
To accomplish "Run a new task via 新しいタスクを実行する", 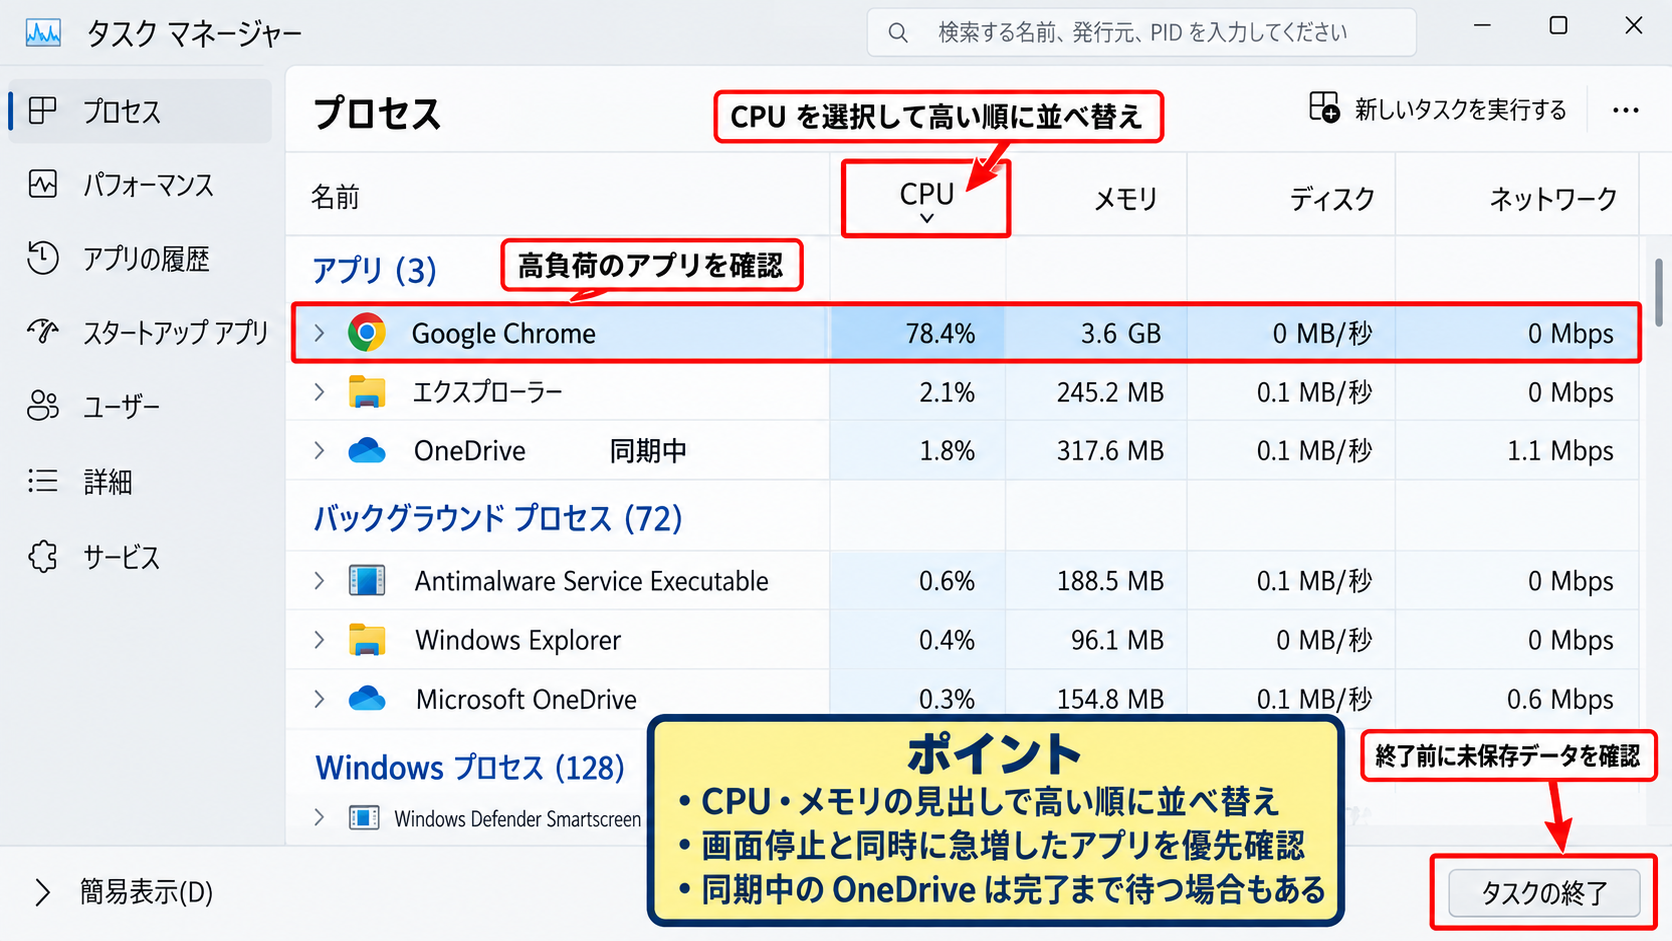I will point(1438,109).
